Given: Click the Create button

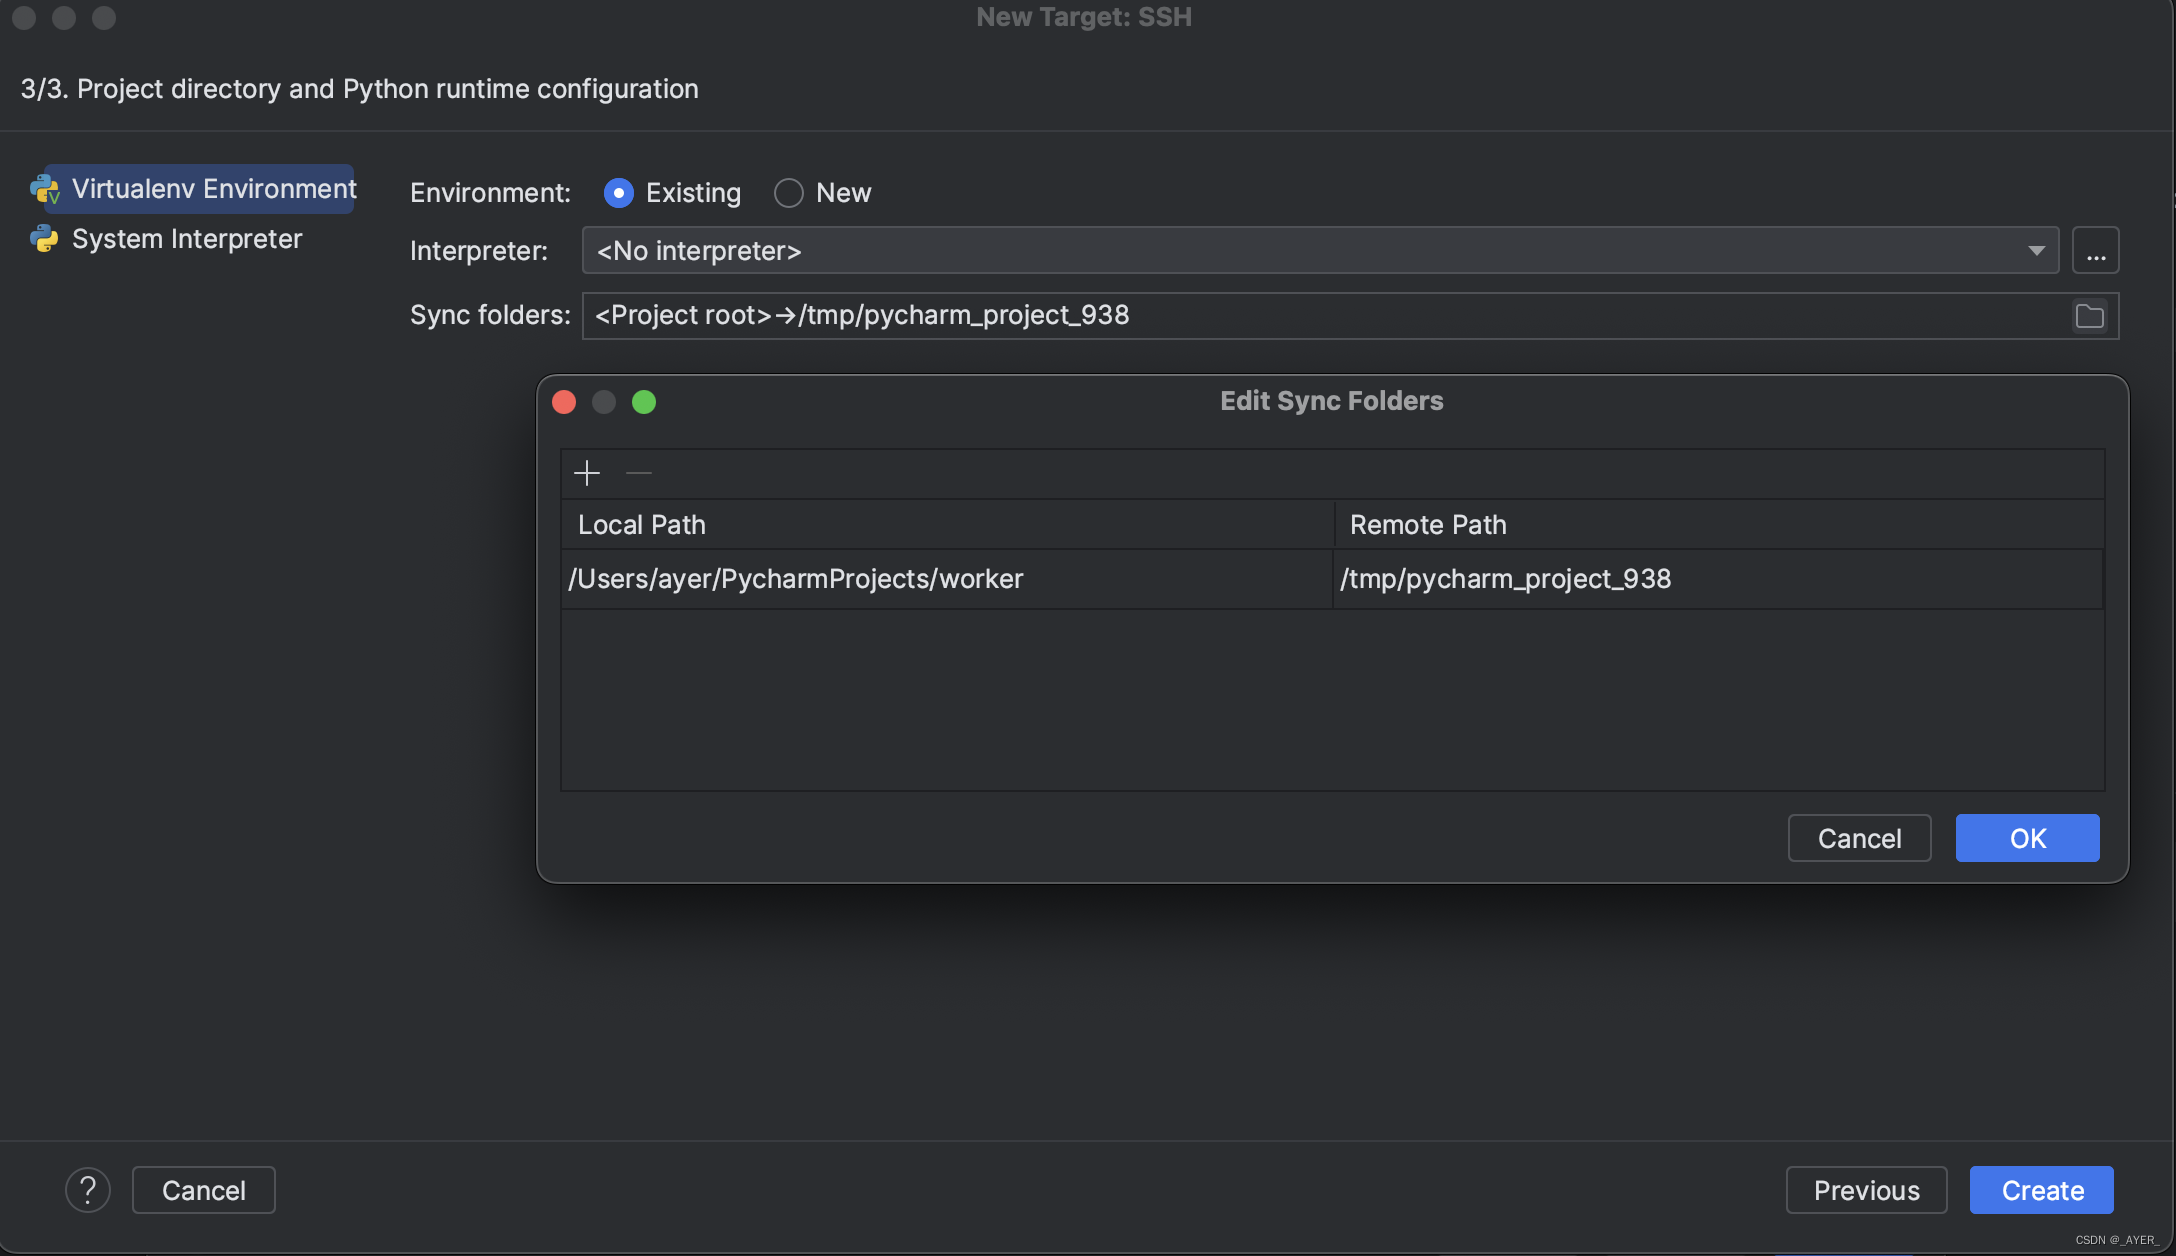Looking at the screenshot, I should 2041,1190.
